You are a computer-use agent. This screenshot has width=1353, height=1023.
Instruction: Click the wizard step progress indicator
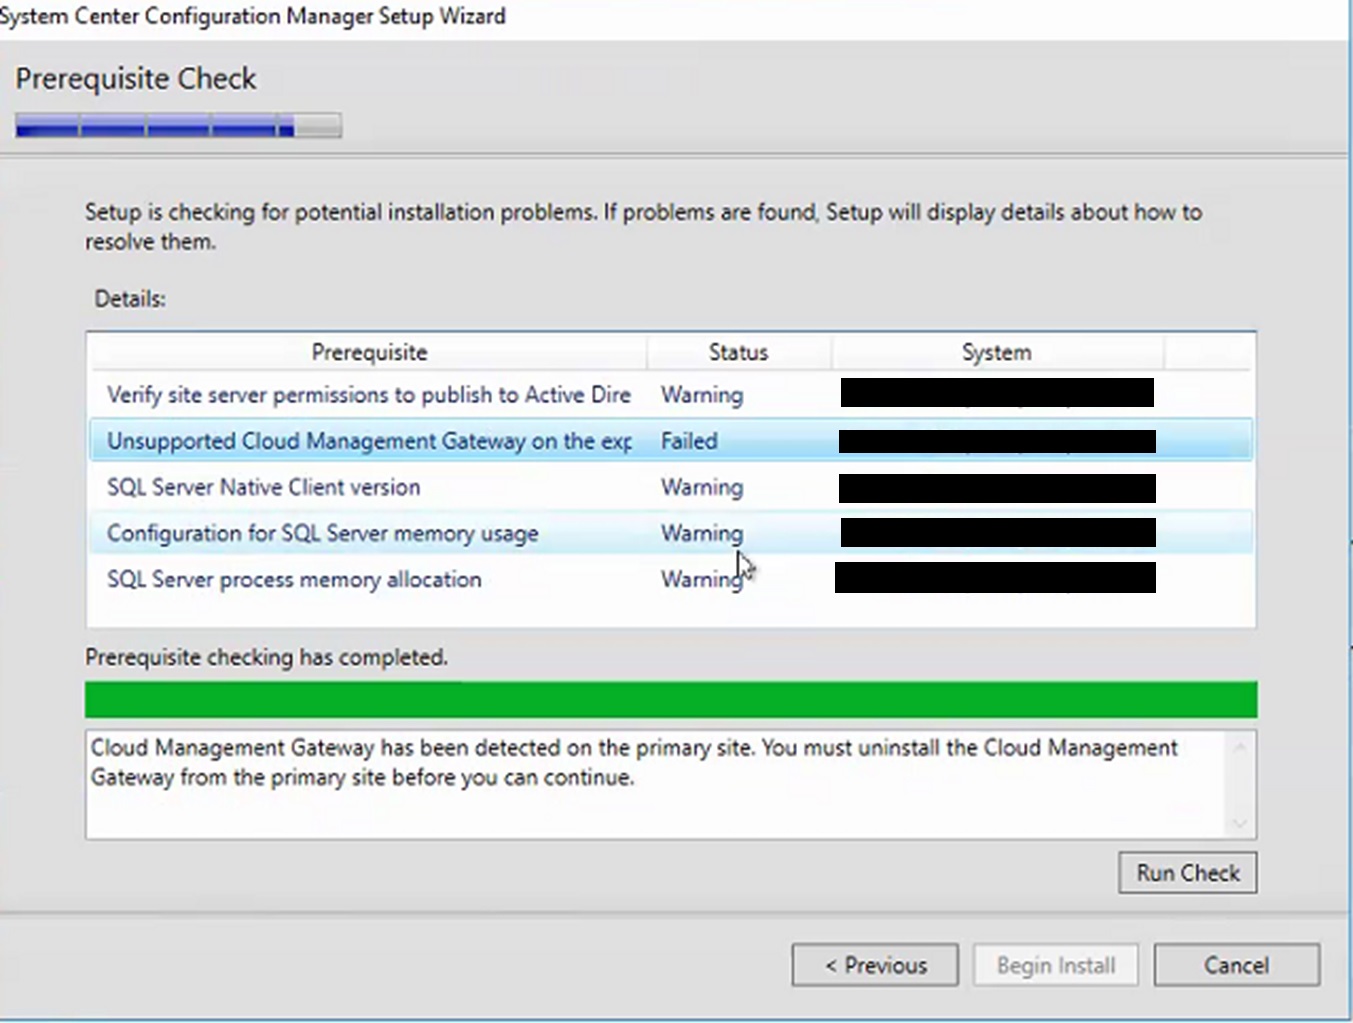pos(177,125)
